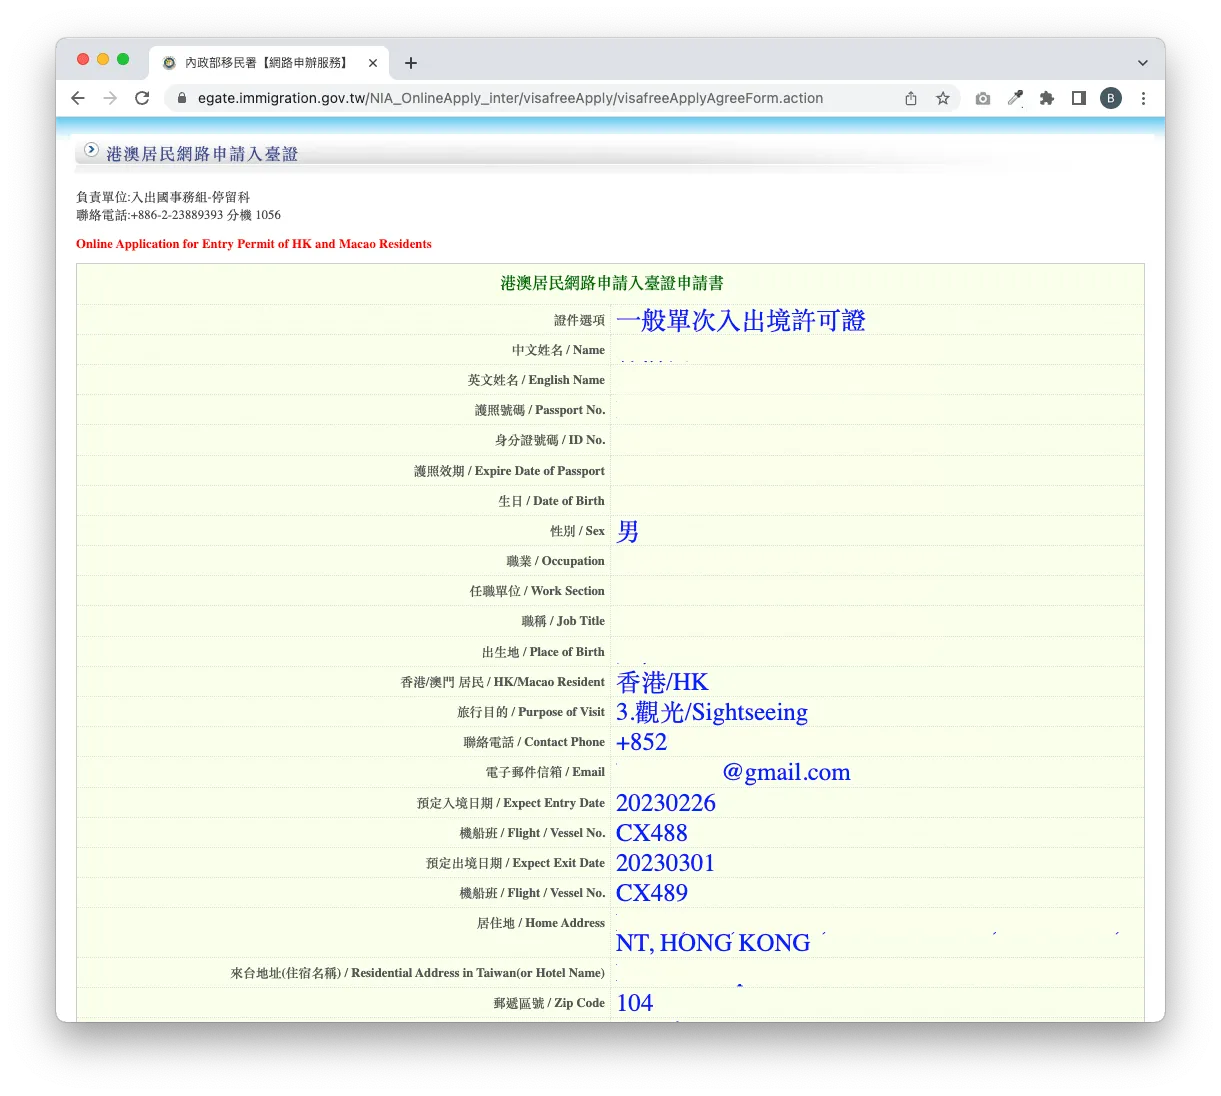
Task: Click the 護照號碼 / Passport No. label
Action: click(540, 410)
